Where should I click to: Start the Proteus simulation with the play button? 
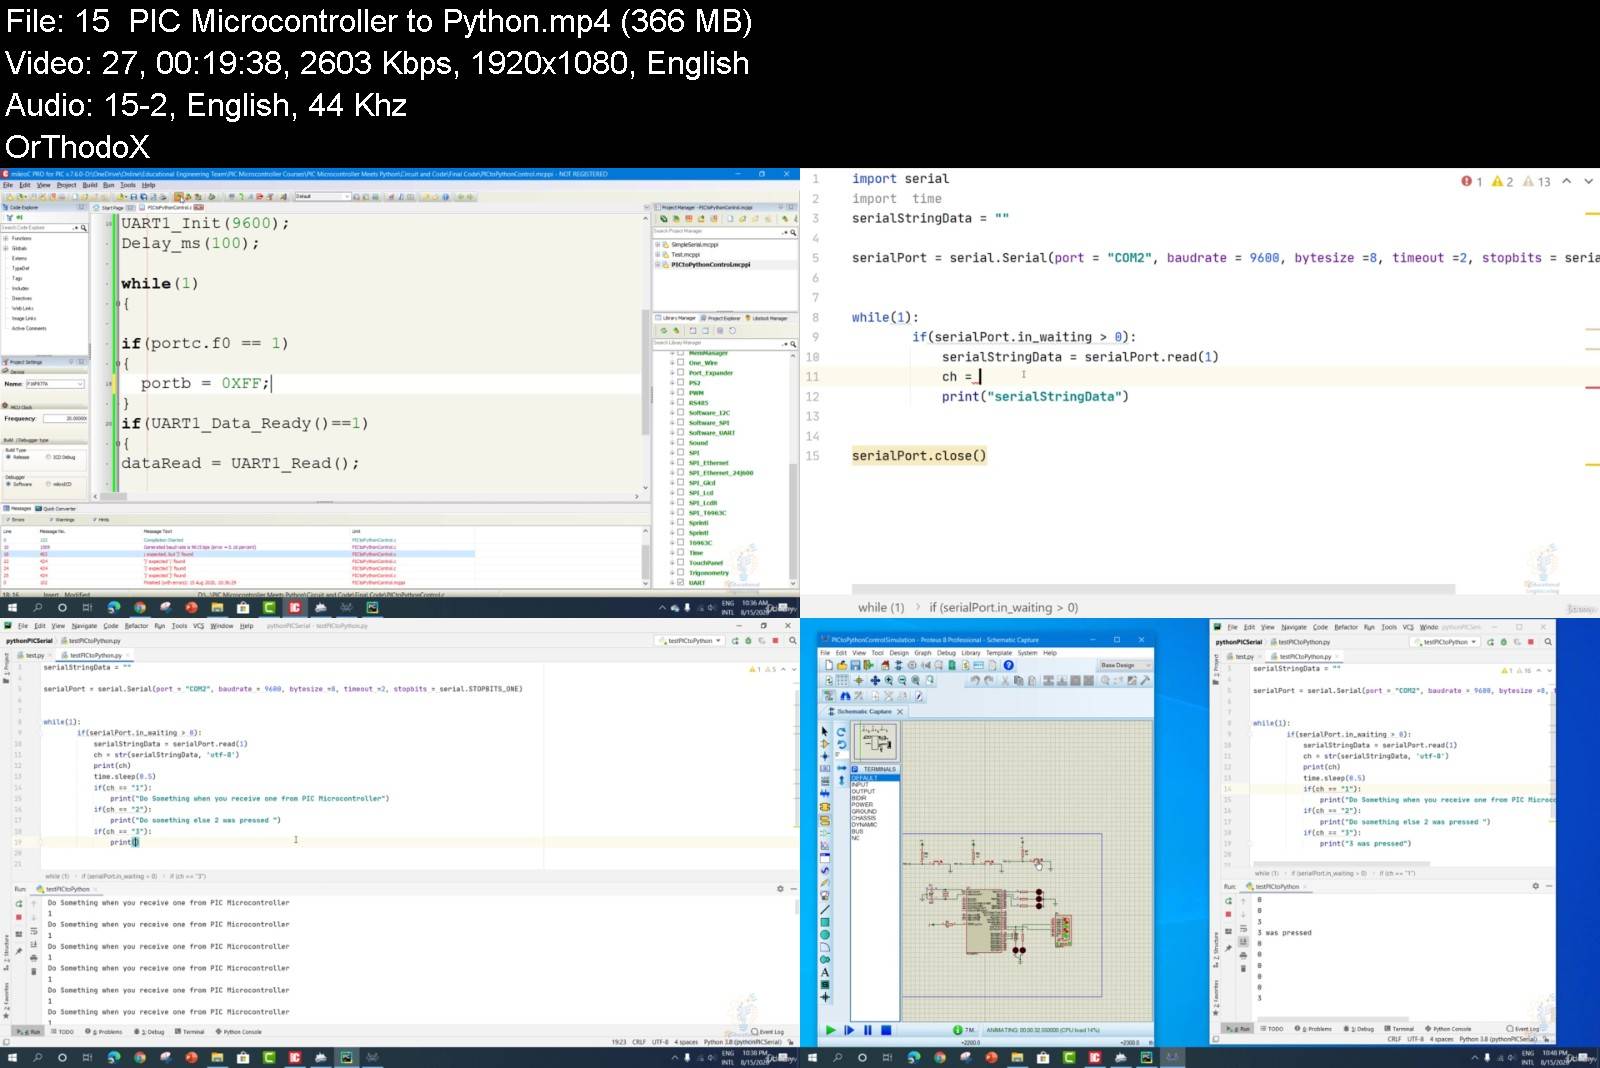coord(831,1030)
